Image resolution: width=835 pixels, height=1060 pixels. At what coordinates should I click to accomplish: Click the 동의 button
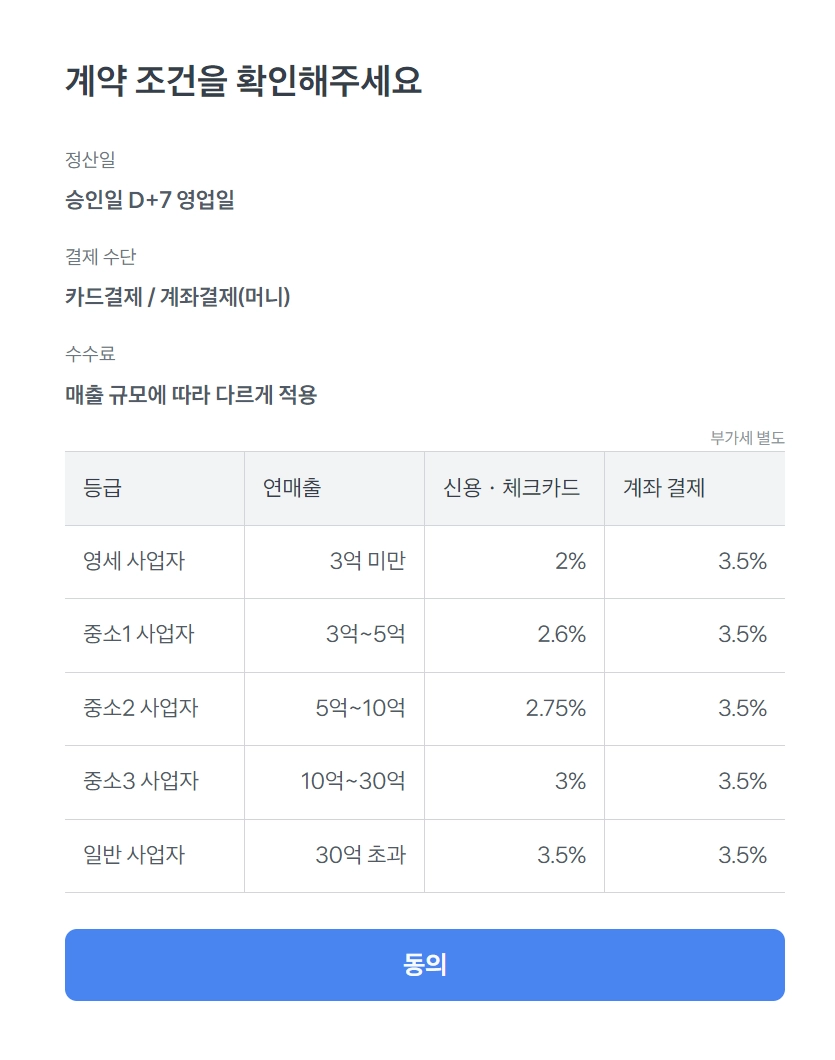[x=424, y=965]
